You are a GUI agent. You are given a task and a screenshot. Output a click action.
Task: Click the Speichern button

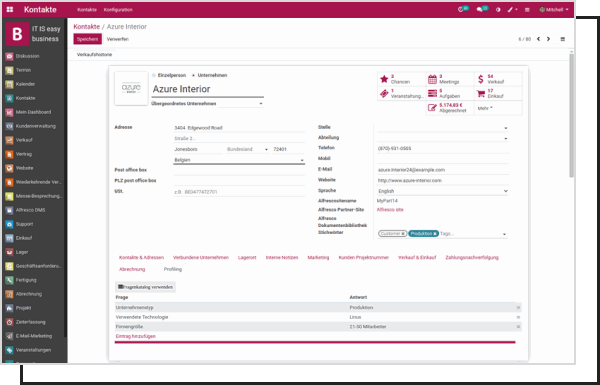click(x=88, y=39)
